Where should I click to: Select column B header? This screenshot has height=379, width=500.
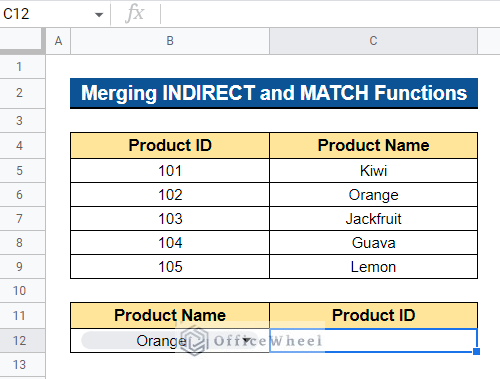coord(170,41)
